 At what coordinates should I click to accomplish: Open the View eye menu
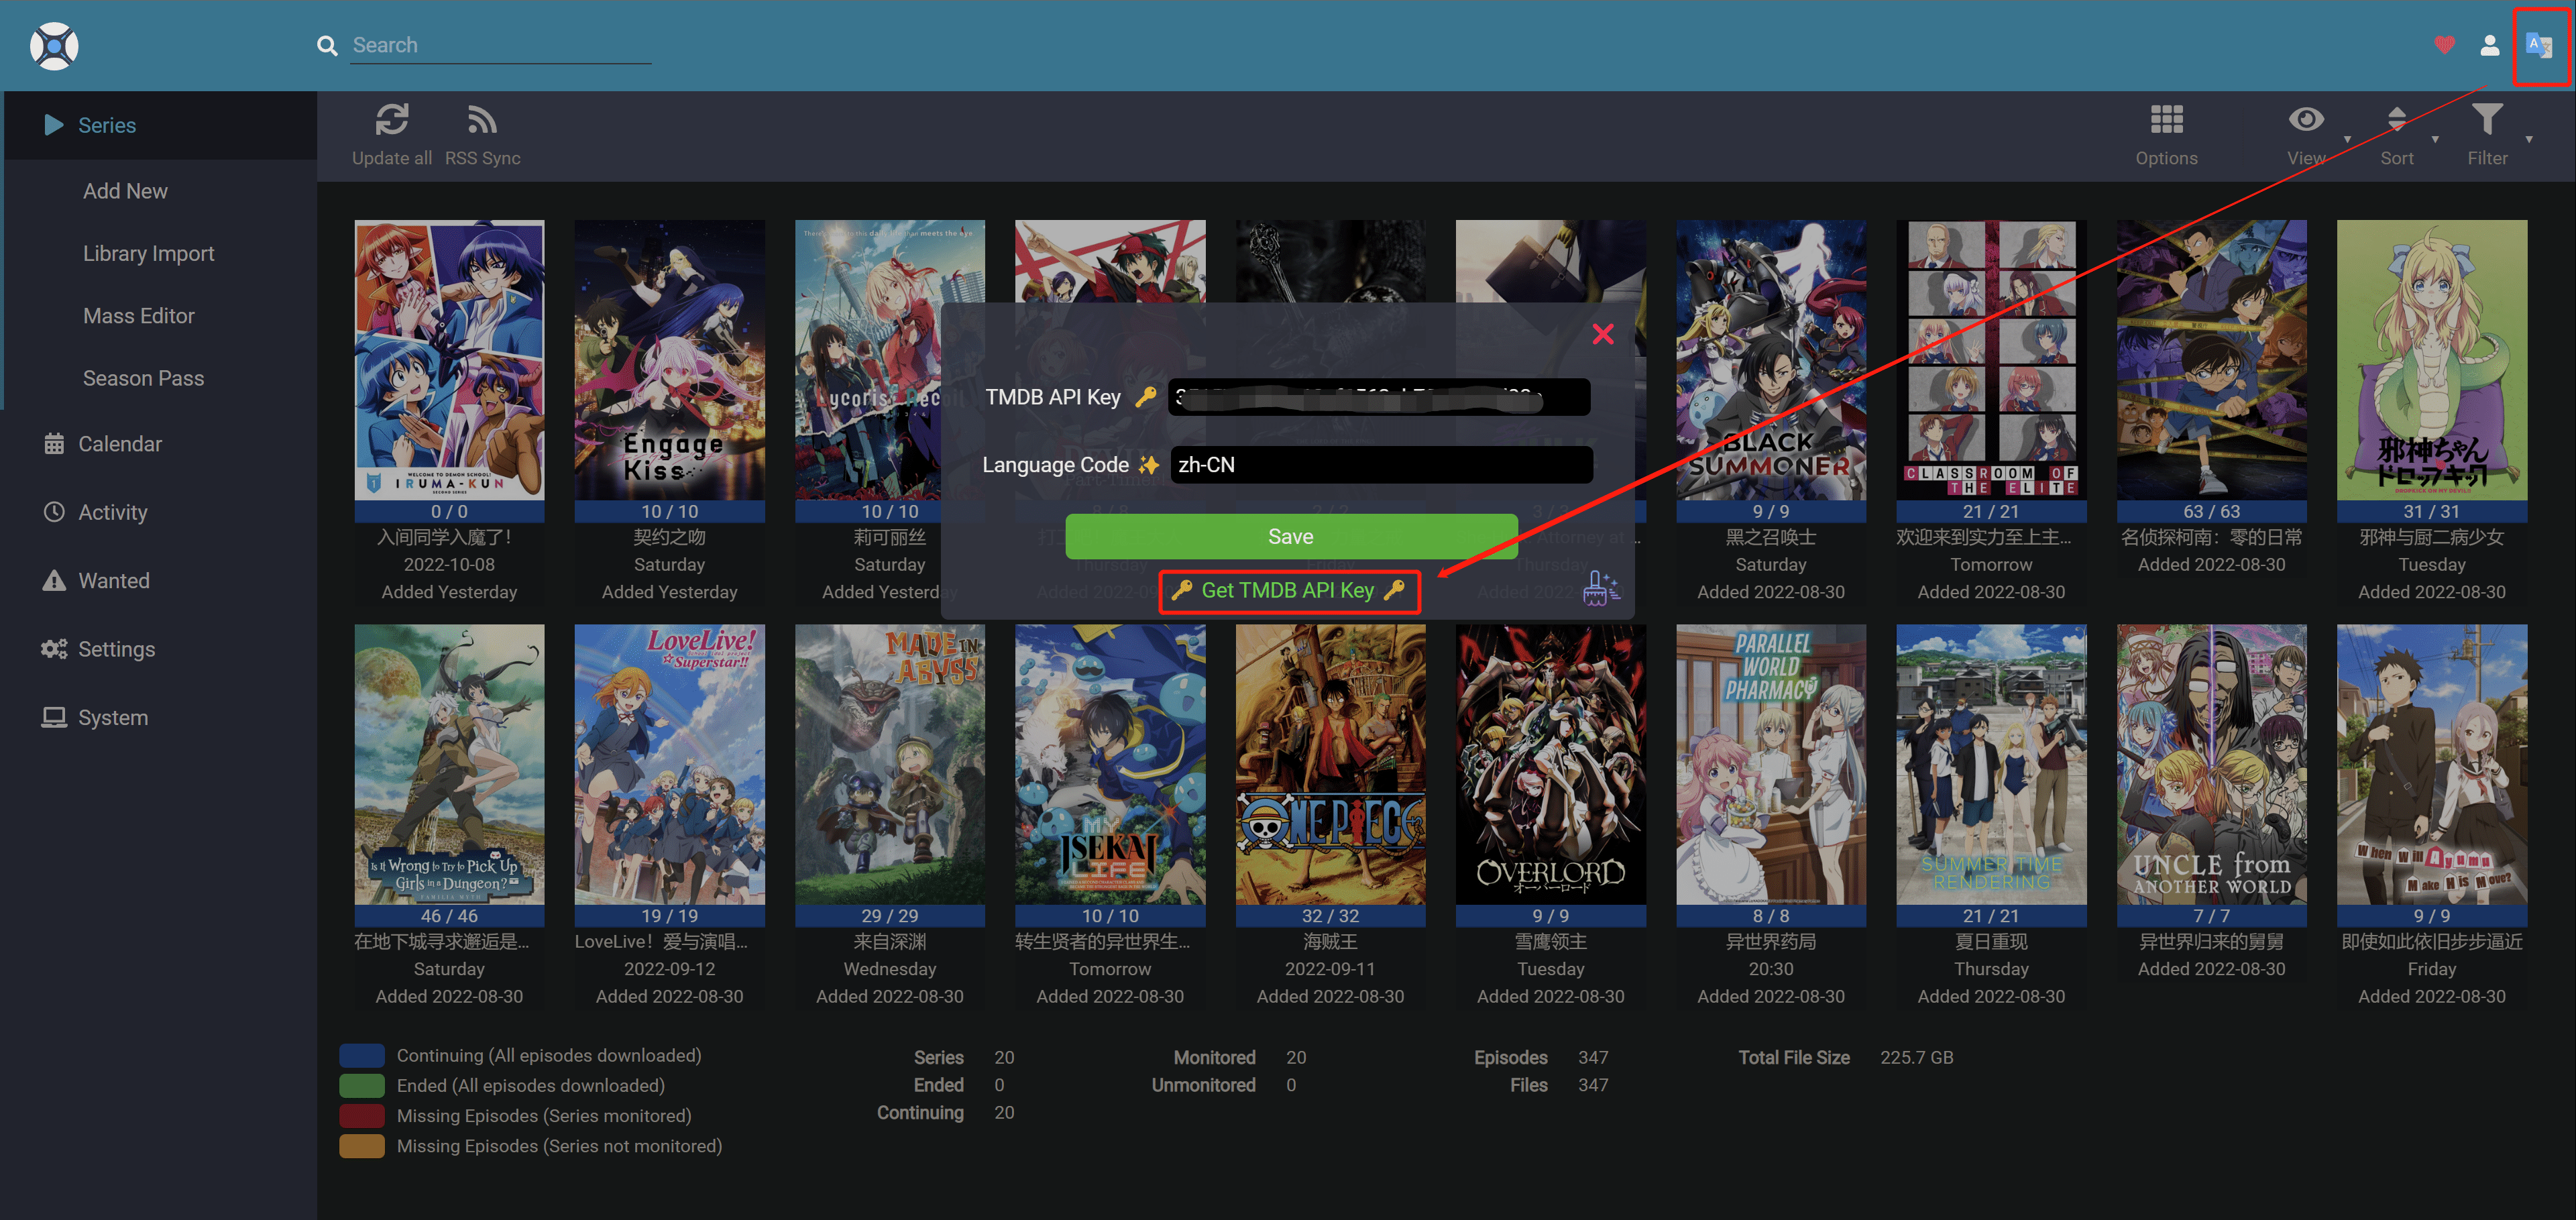click(x=2306, y=120)
